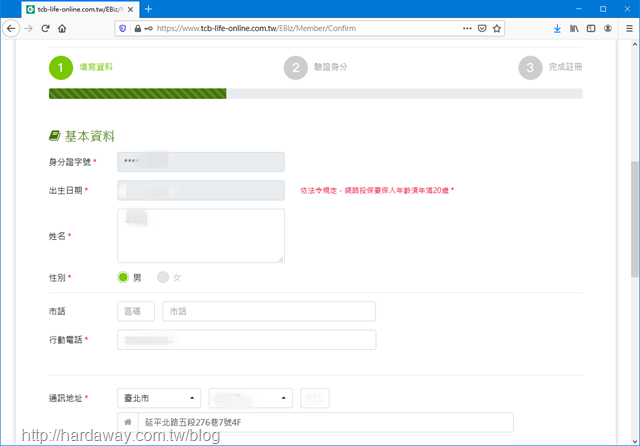Open the library bookshelf icon
The image size is (640, 446).
tap(574, 29)
